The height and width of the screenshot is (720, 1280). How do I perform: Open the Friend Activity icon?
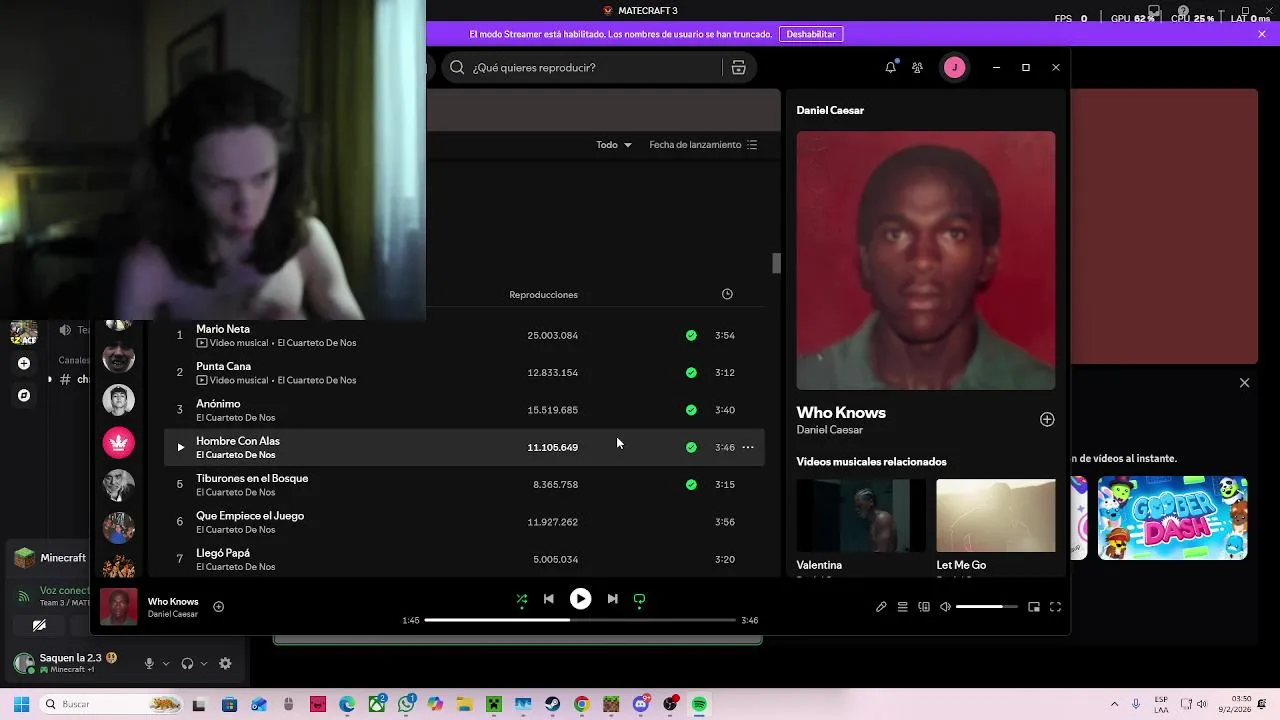click(917, 67)
